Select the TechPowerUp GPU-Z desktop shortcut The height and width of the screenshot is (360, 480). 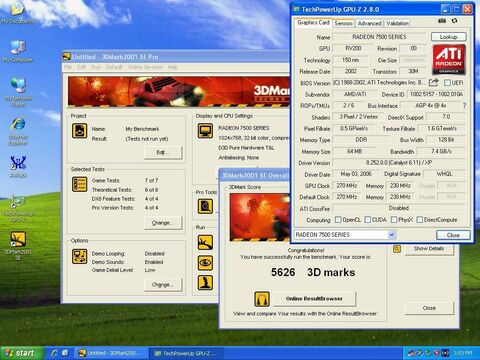[18, 209]
